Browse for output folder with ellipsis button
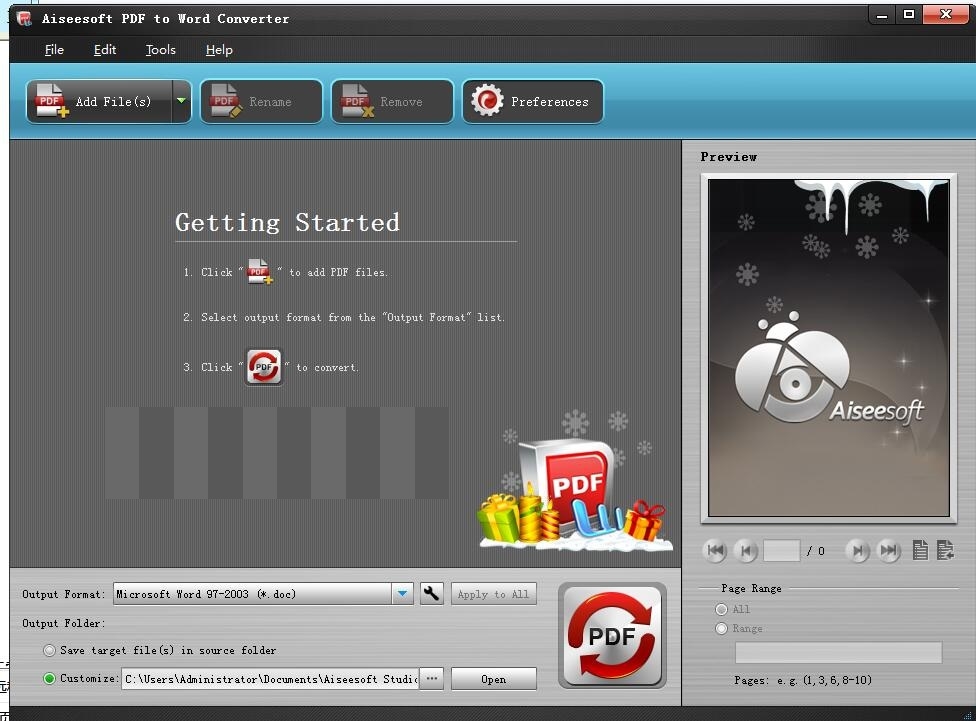 [431, 679]
